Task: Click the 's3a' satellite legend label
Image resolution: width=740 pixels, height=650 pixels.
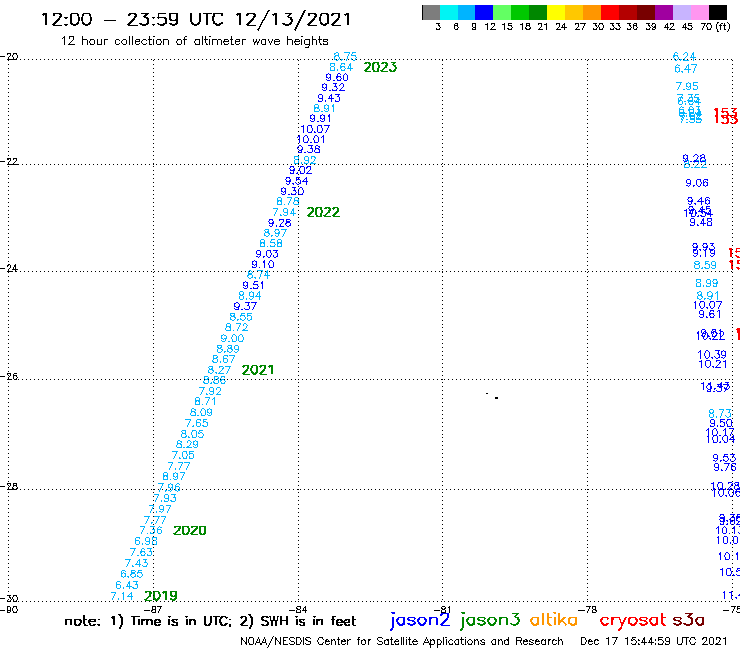Action: [689, 620]
